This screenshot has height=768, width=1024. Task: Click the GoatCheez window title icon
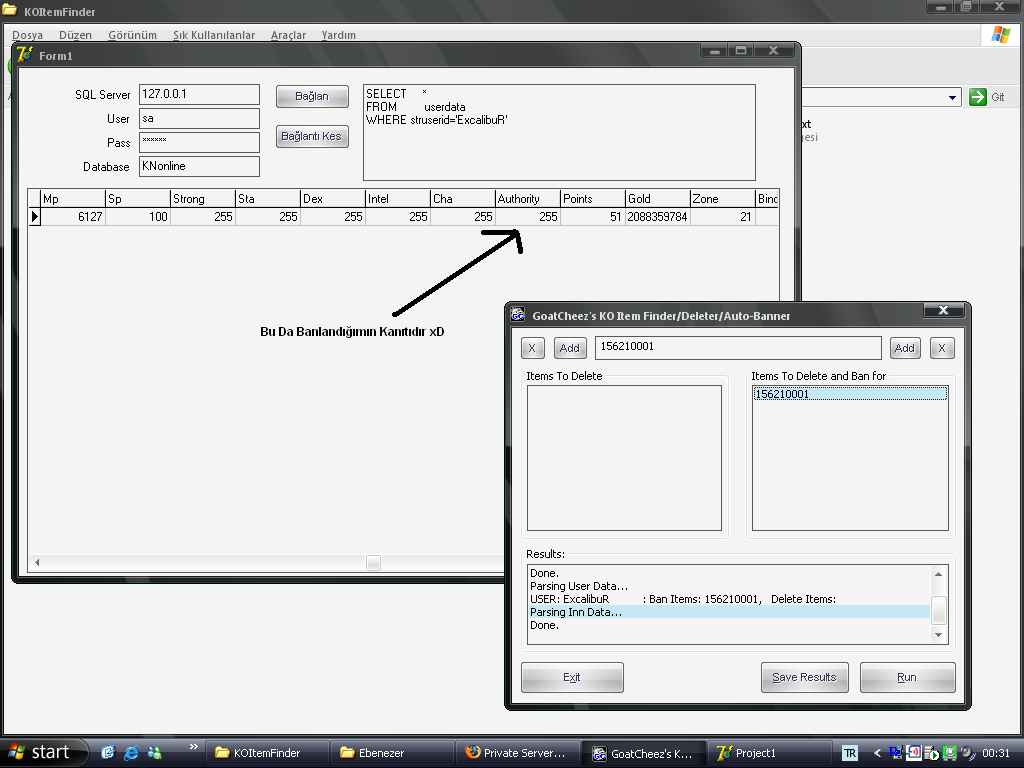tap(518, 315)
